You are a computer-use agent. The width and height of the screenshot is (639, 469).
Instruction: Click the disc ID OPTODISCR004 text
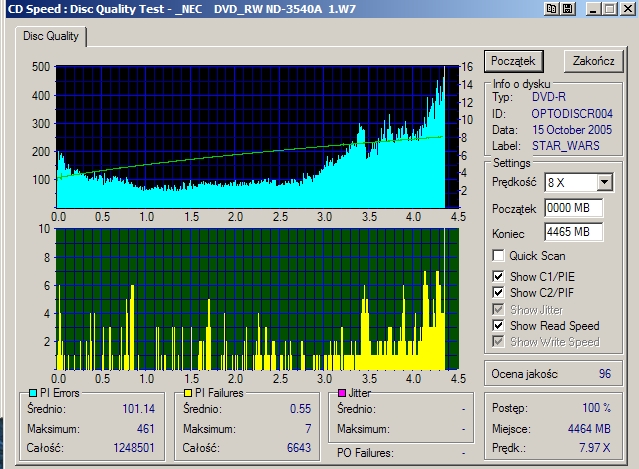pos(572,114)
